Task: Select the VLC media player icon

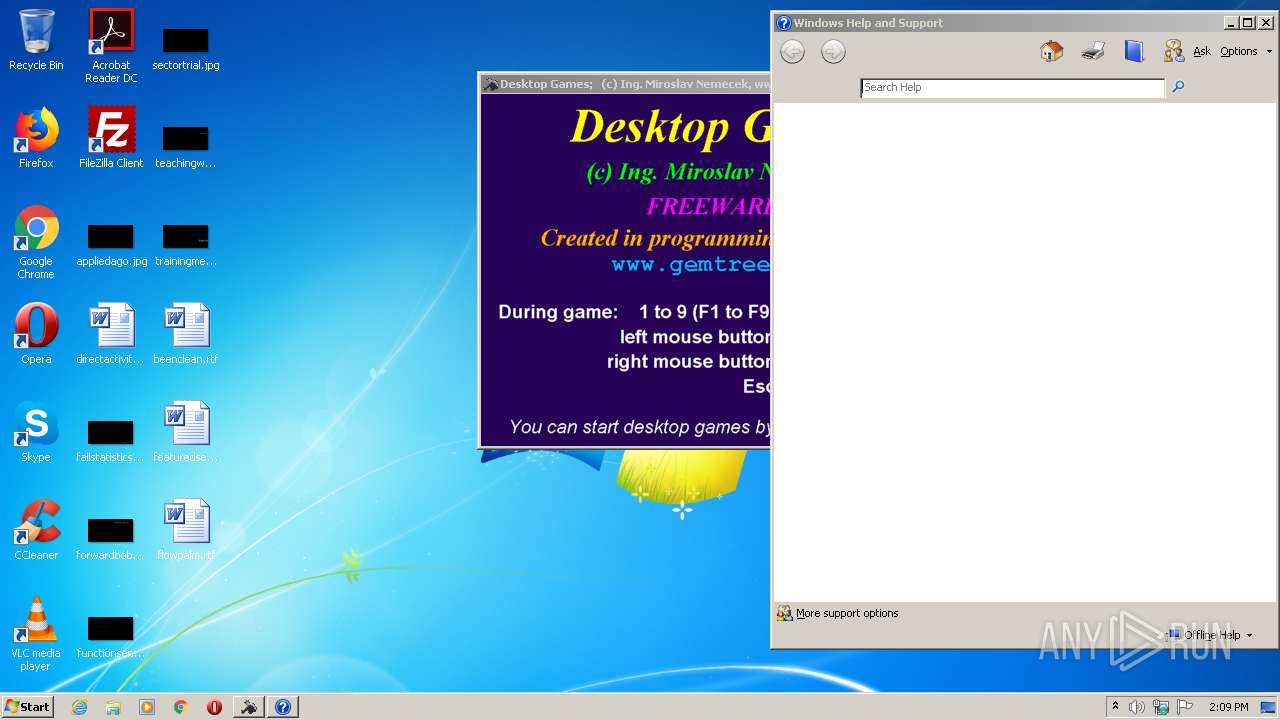Action: (x=36, y=634)
